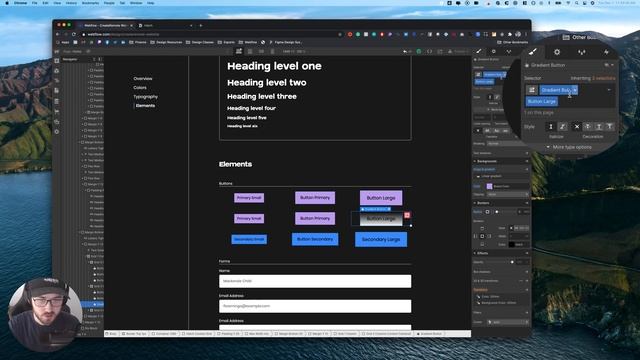Open the Clipping dropdown
Image resolution: width=640 pixels, height=360 pixels.
pyautogui.click(x=508, y=194)
